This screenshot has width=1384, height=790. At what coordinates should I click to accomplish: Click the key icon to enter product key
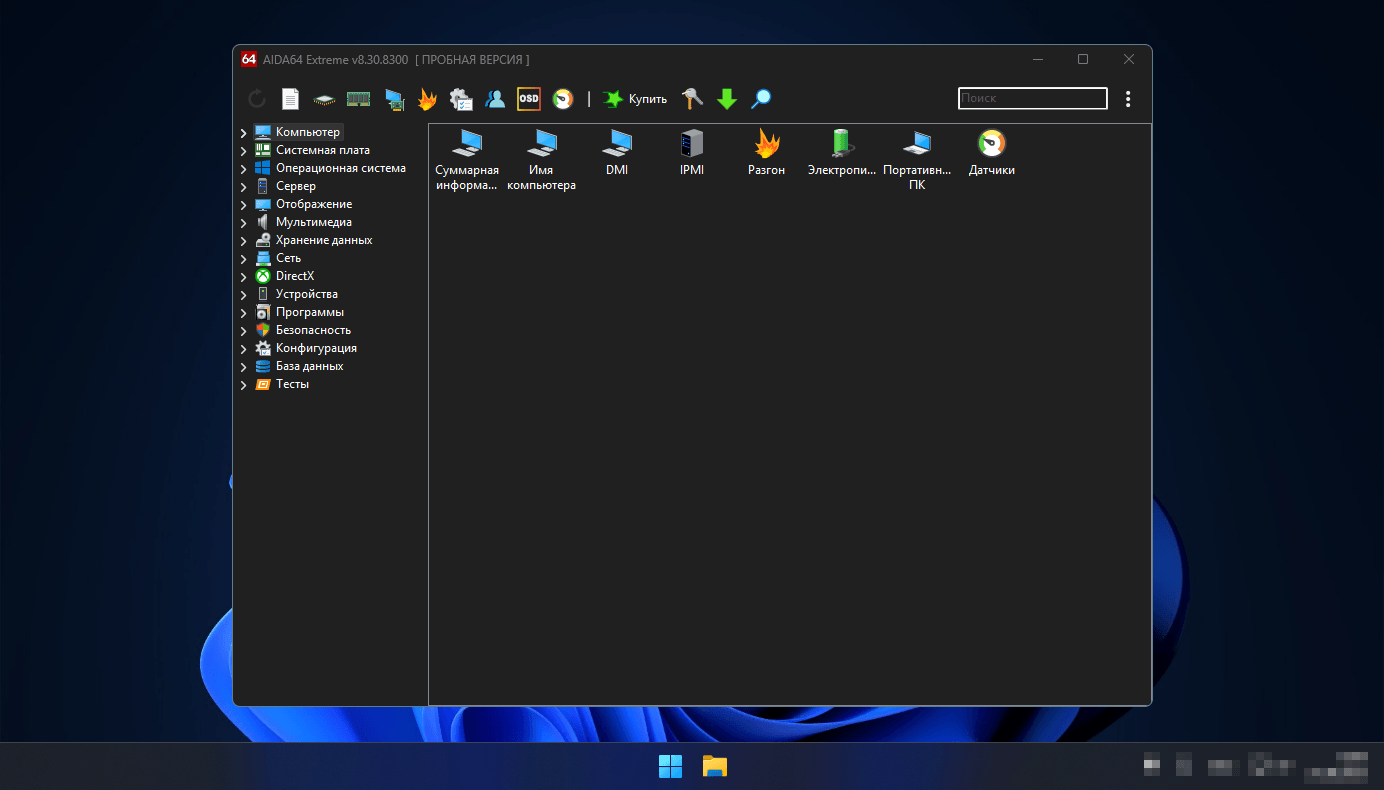pyautogui.click(x=692, y=99)
